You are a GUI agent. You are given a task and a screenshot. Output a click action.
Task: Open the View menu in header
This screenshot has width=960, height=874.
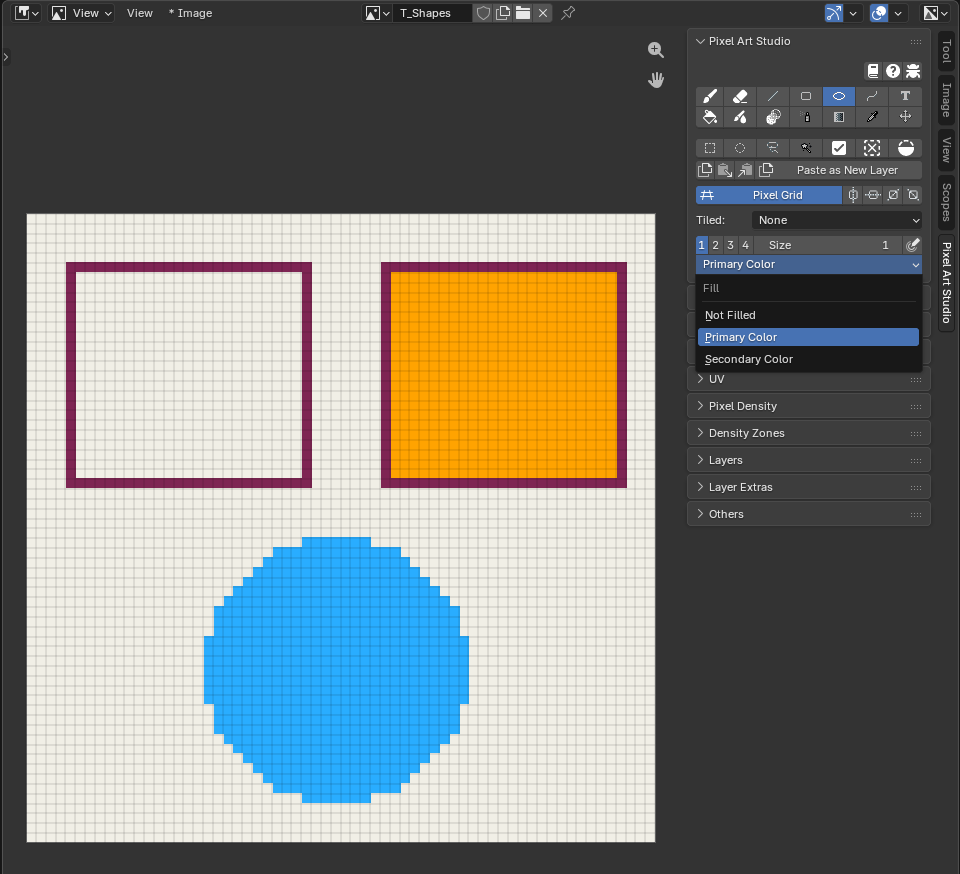(140, 13)
